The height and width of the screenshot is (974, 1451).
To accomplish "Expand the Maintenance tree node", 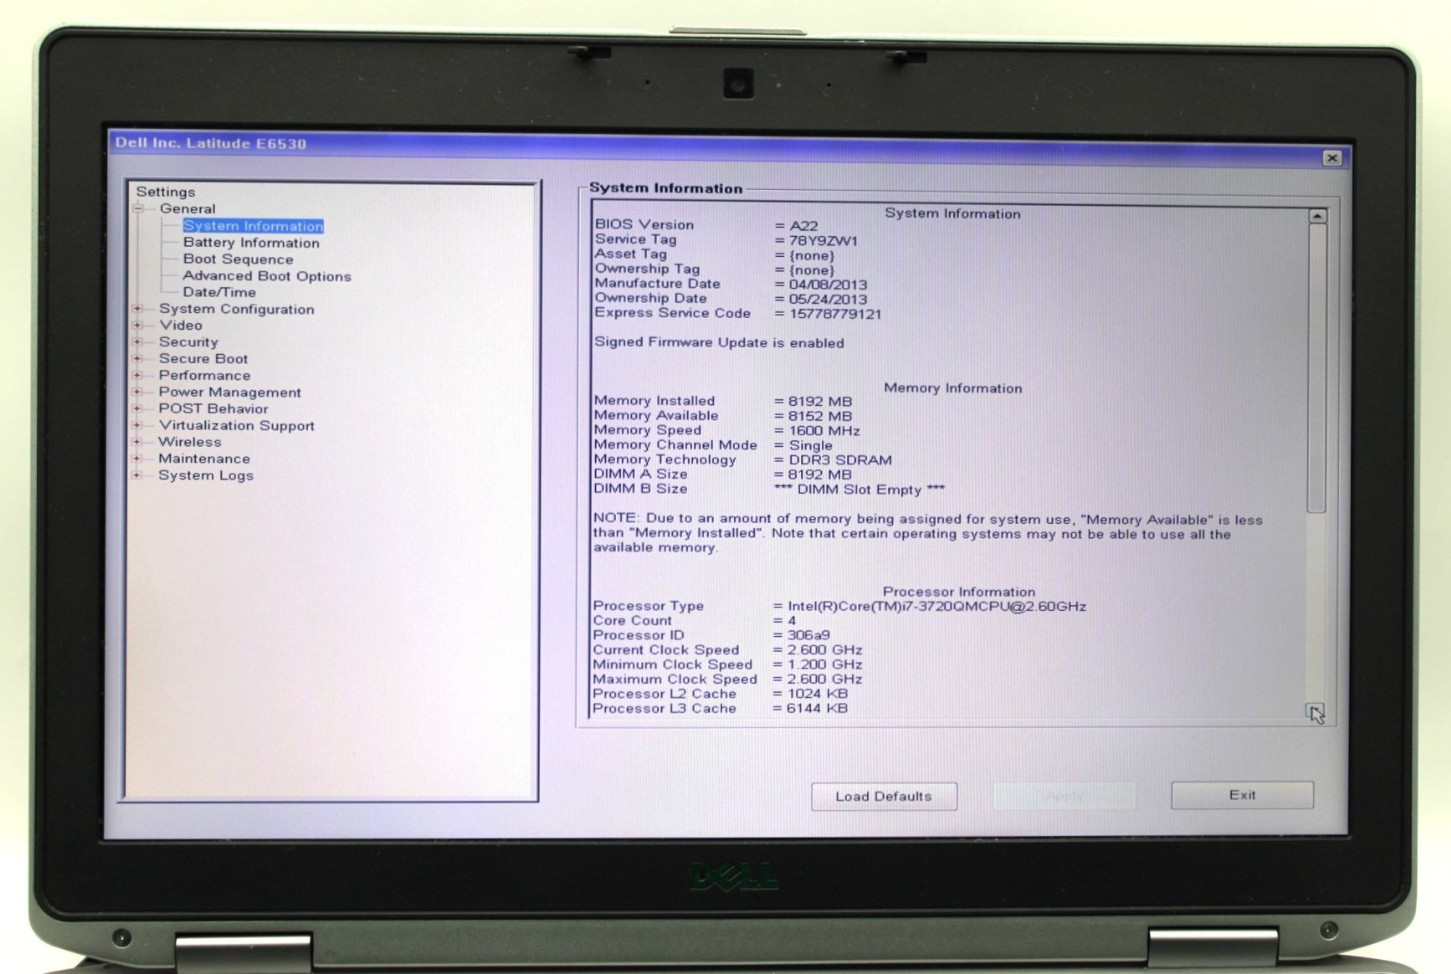I will click(x=138, y=458).
